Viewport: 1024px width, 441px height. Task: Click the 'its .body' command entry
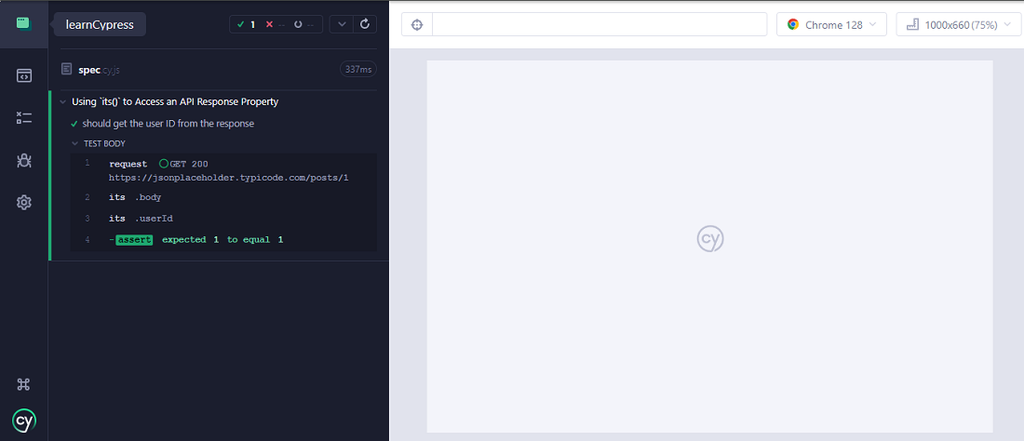(x=223, y=197)
